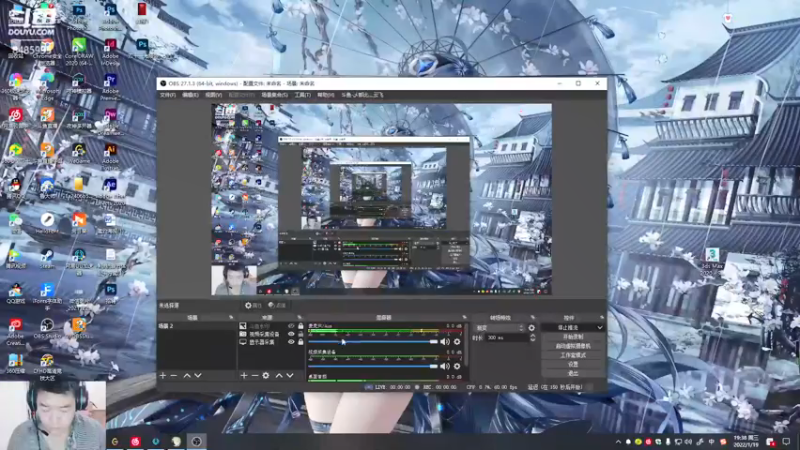Add a new source with the plus icon in the sources panel
This screenshot has width=800, height=450.
point(244,376)
